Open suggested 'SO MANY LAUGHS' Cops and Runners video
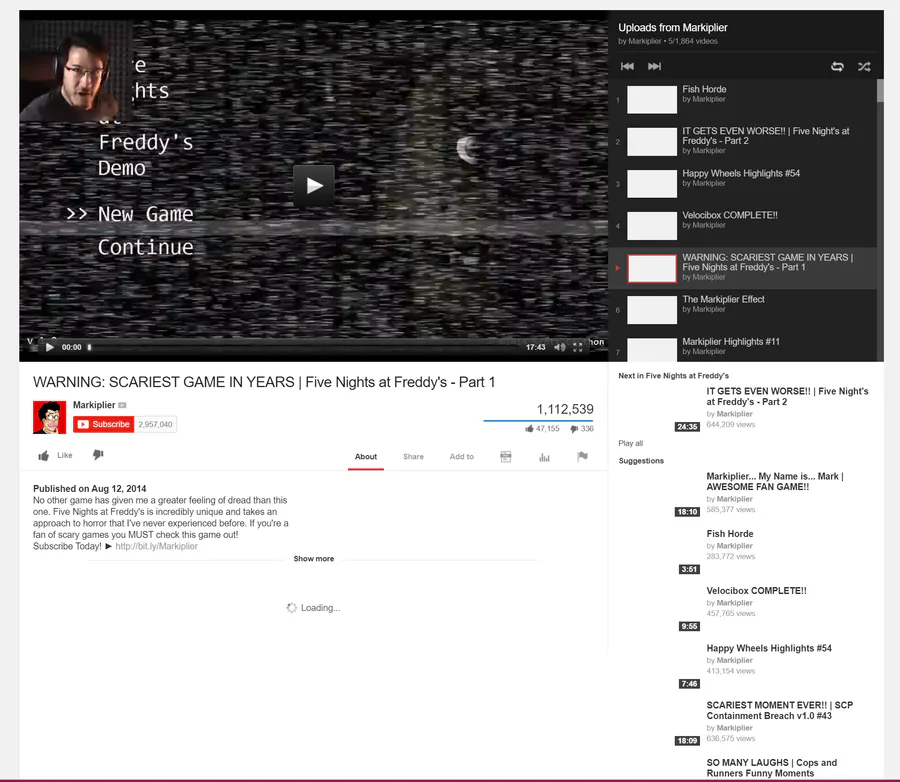Viewport: 900px width, 782px height. 771,768
